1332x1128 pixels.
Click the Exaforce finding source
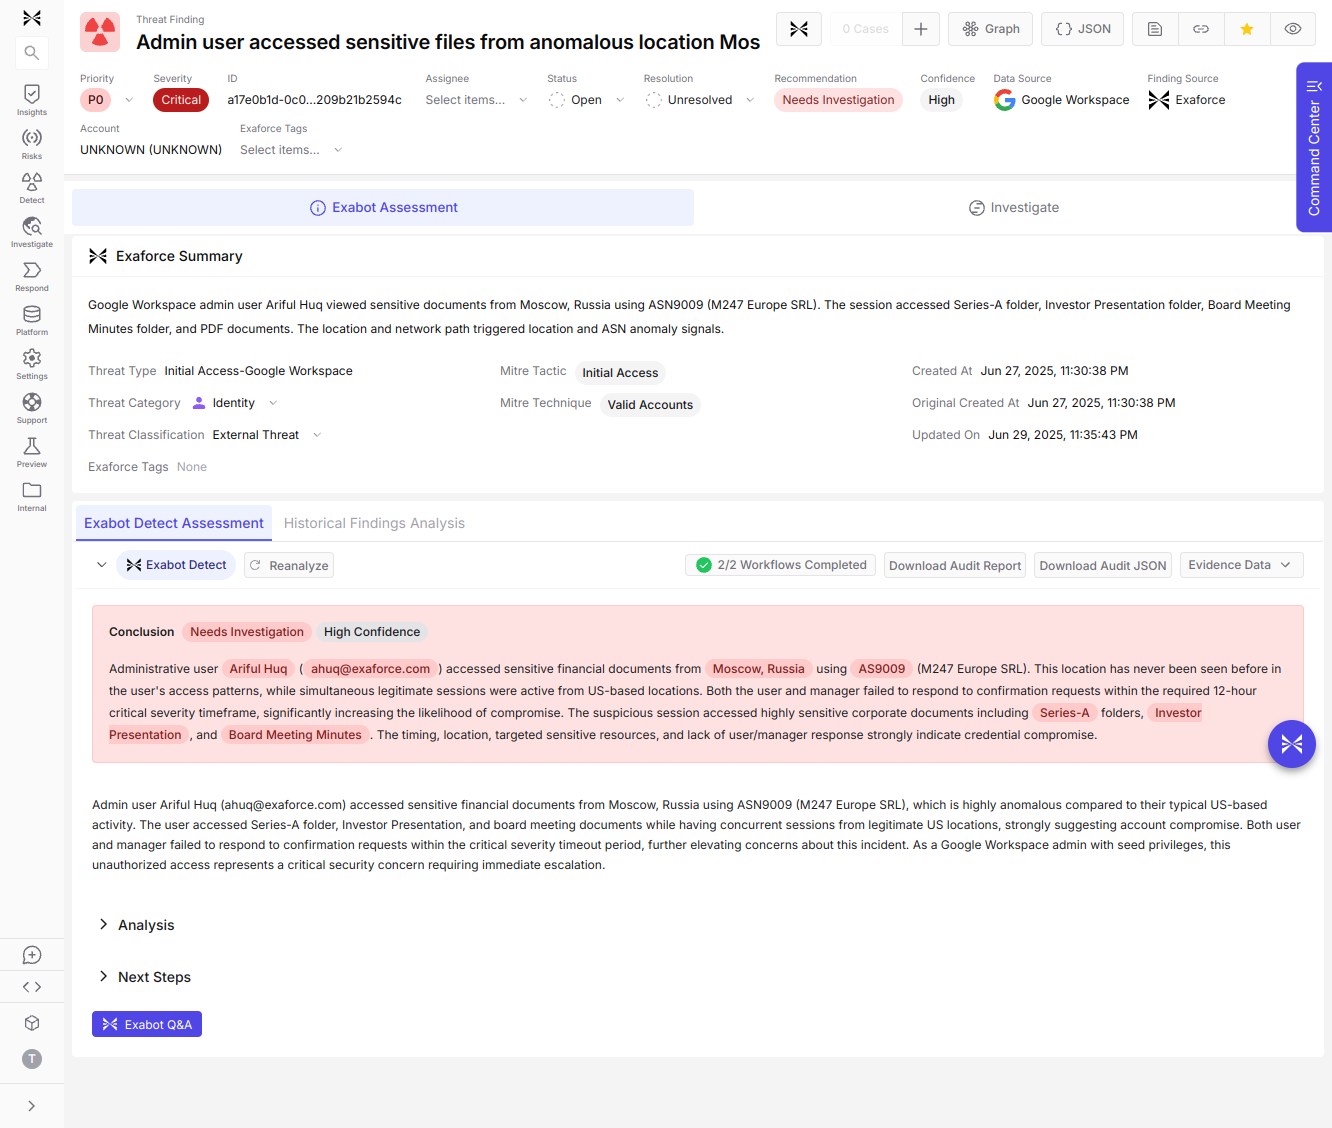click(x=1187, y=100)
